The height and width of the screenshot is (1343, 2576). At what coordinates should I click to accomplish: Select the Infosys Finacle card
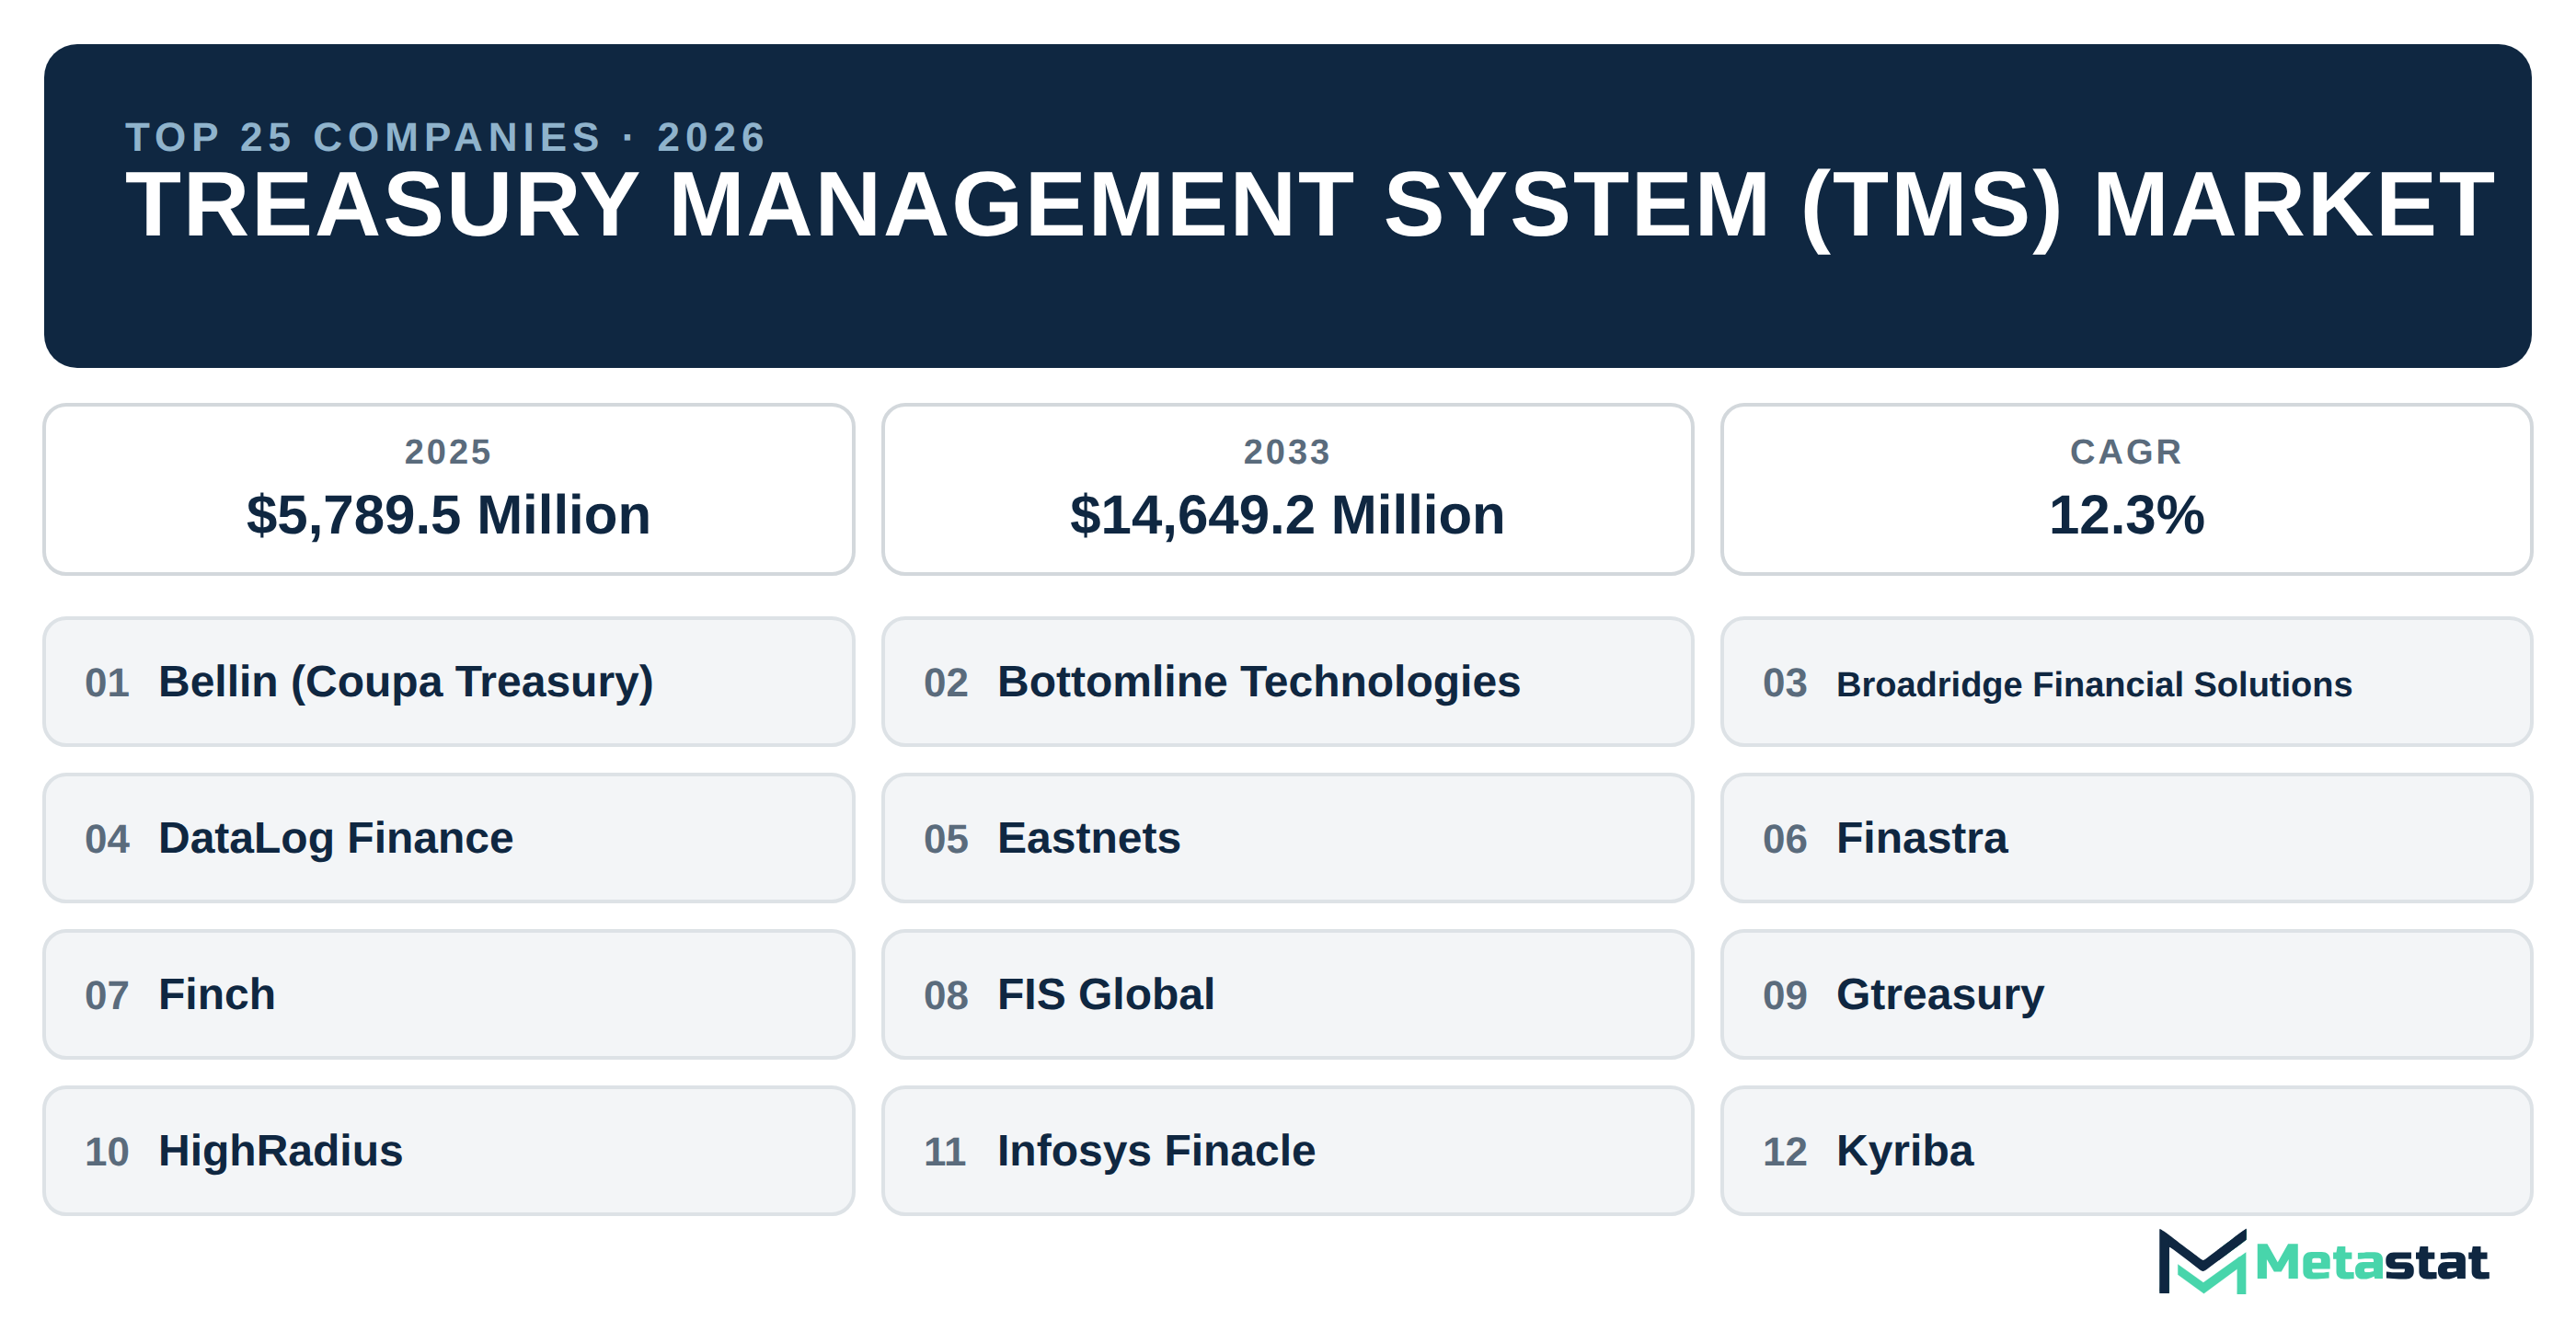tap(1287, 1151)
